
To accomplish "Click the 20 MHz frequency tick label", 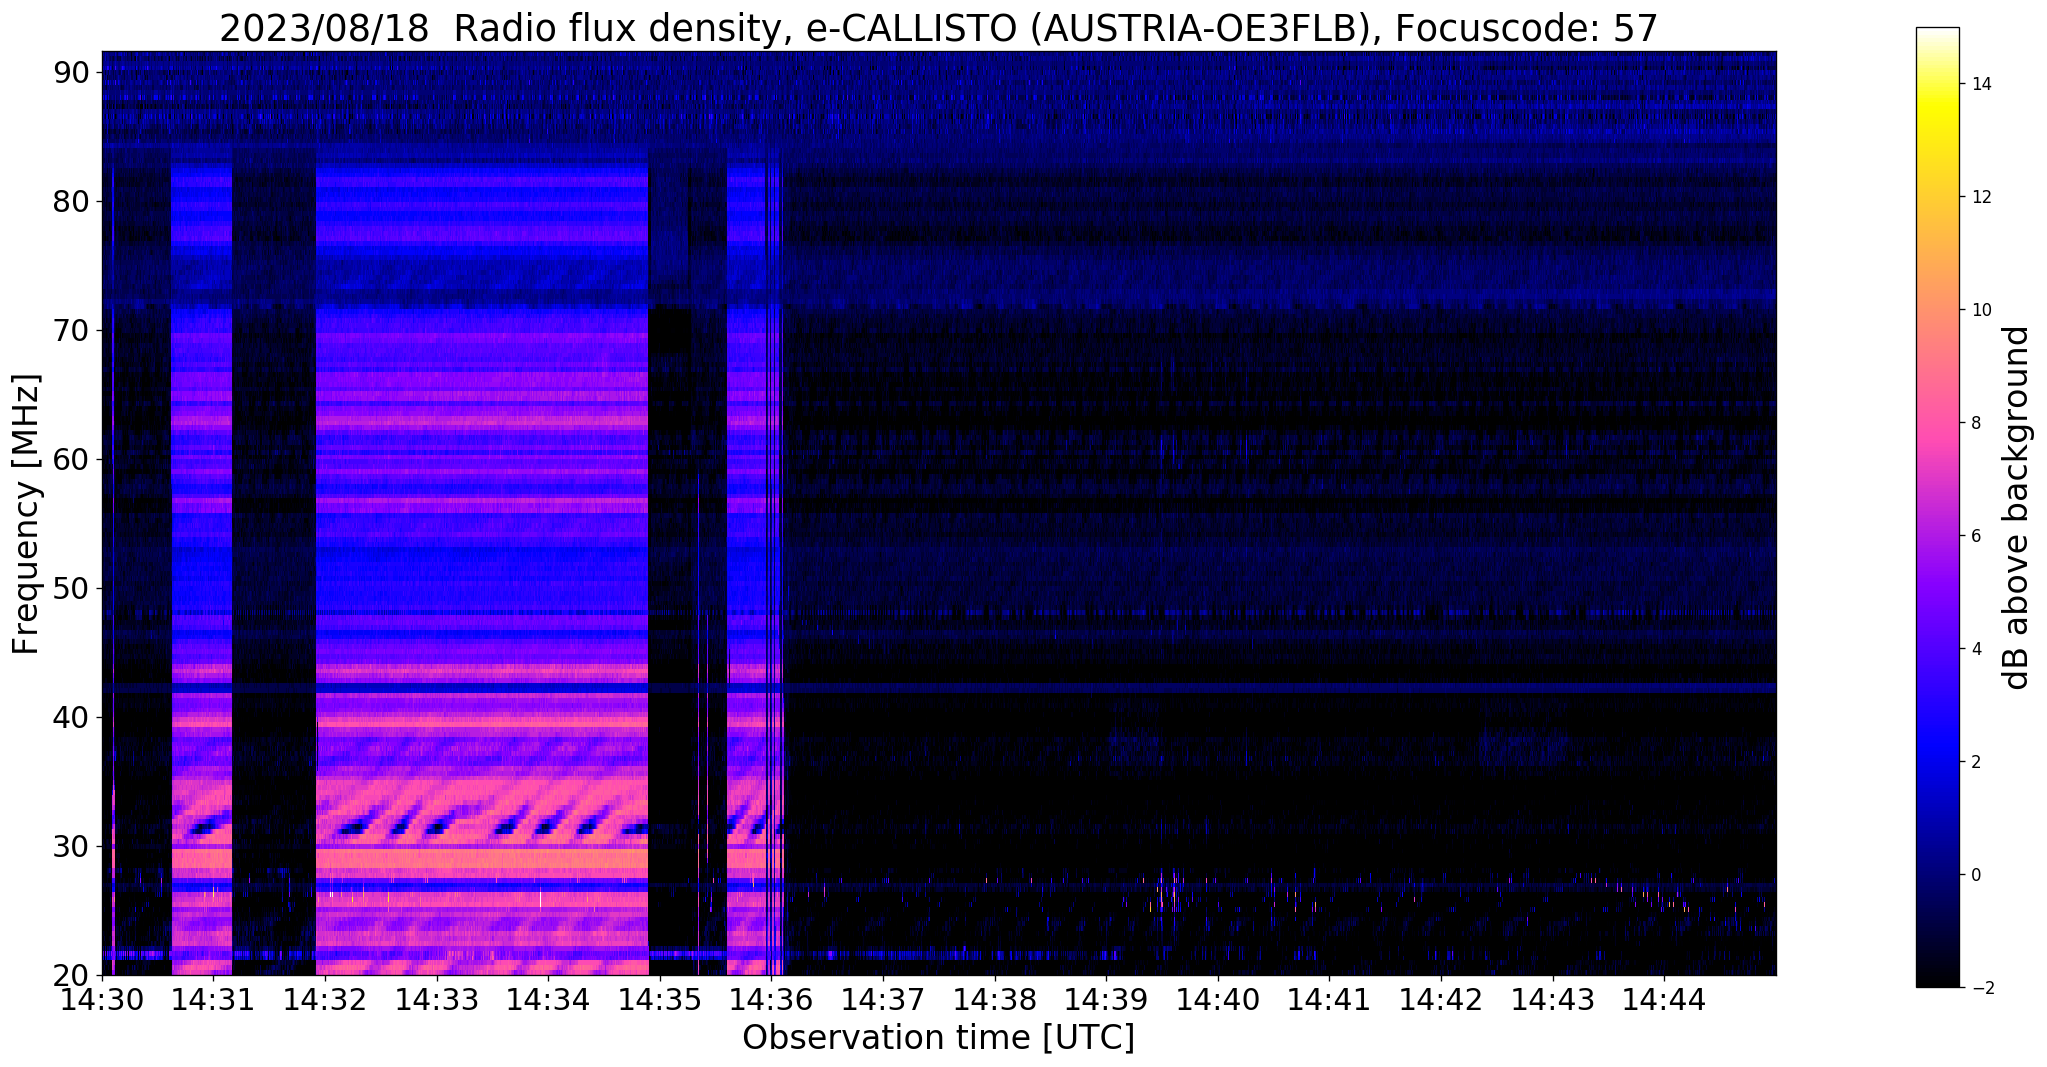I will tap(71, 976).
